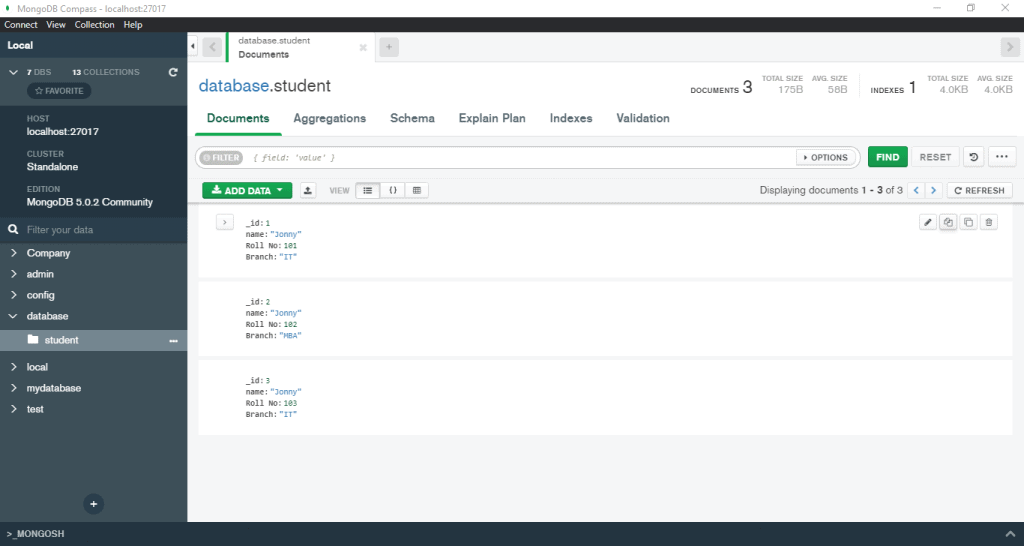The width and height of the screenshot is (1024, 546).
Task: Open student collection options ellipsis
Action: click(x=173, y=340)
